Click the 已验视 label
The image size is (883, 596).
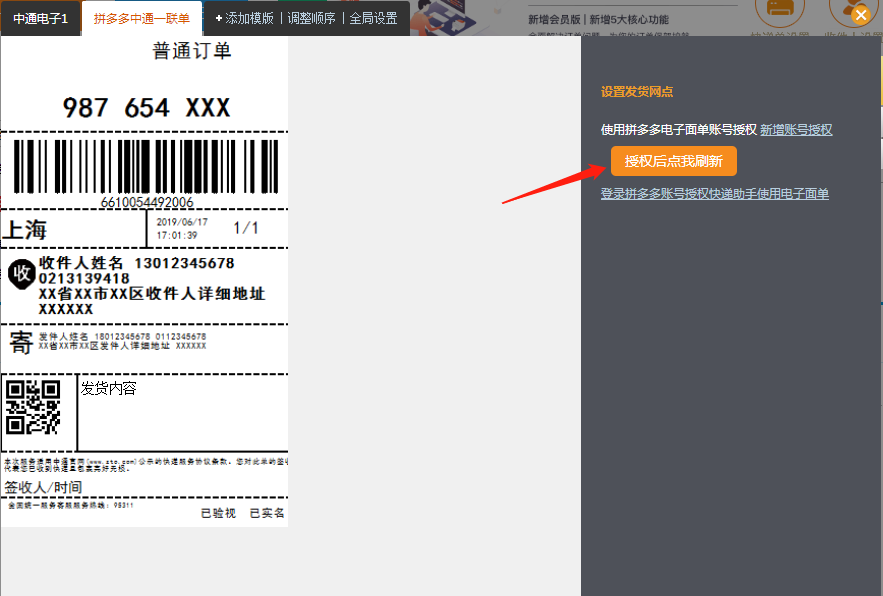(218, 513)
